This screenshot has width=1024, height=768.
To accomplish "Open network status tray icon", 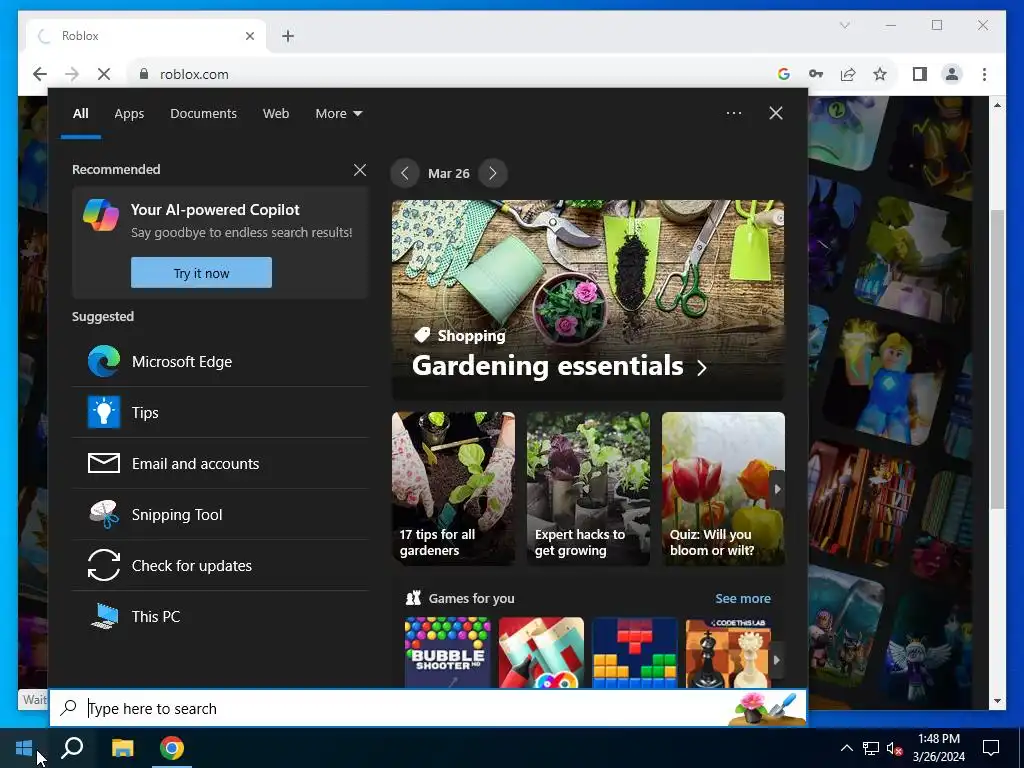I will (x=870, y=748).
